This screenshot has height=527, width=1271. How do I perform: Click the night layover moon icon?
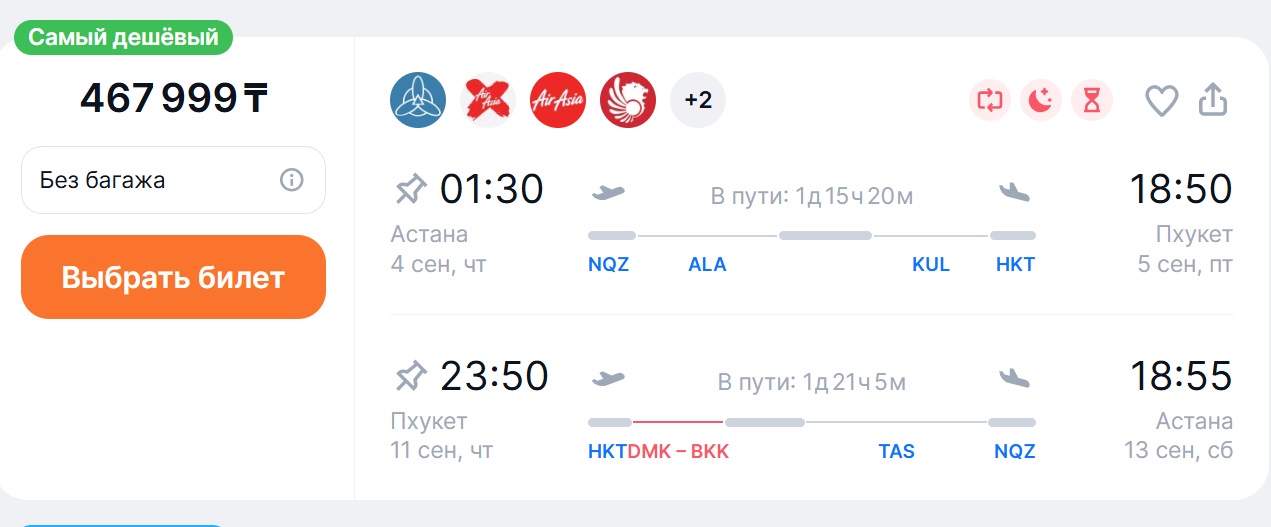pos(1041,100)
